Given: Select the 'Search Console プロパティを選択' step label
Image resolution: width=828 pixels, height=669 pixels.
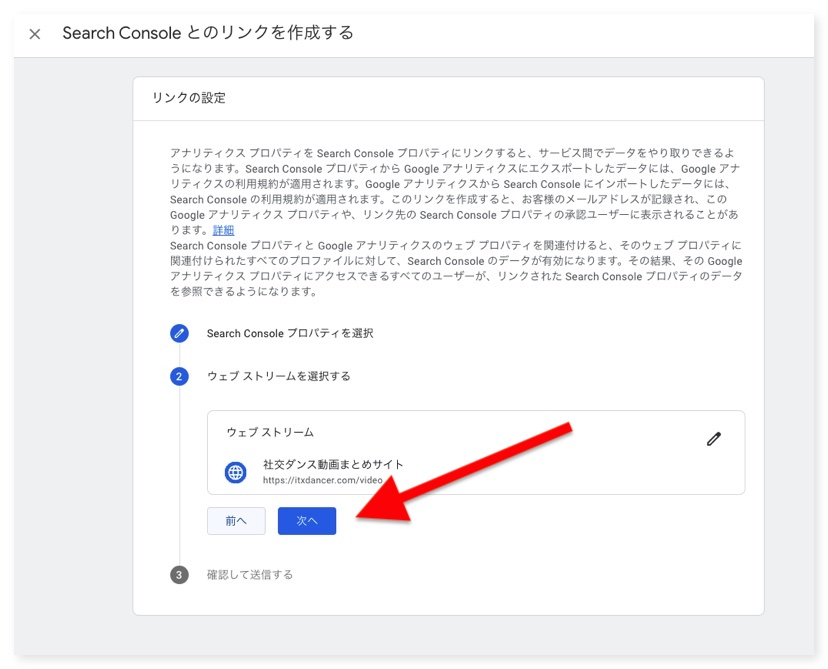Looking at the screenshot, I should 289,333.
